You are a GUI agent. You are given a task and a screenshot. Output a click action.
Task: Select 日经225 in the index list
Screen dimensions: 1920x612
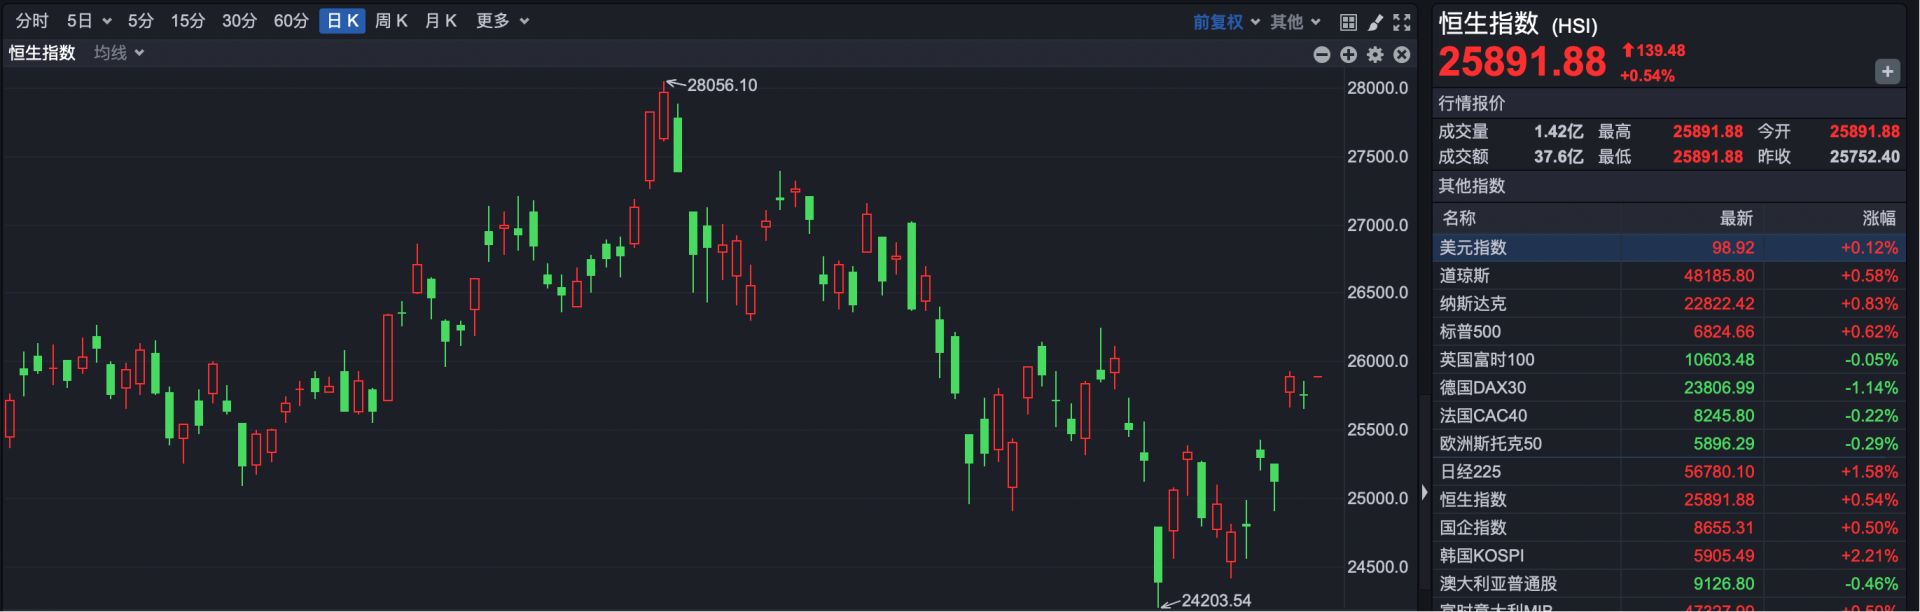pos(1470,472)
